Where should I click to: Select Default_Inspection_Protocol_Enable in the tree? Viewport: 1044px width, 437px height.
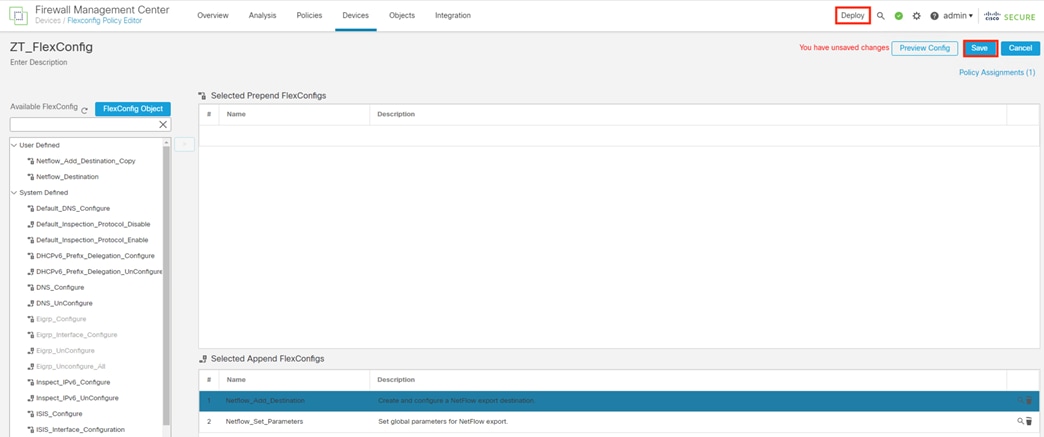click(92, 240)
